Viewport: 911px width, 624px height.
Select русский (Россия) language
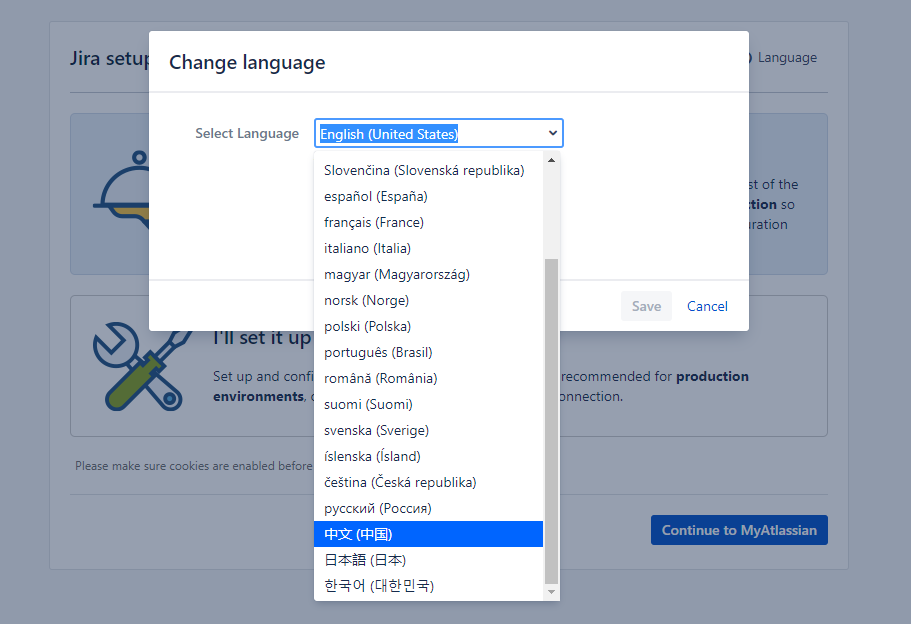(428, 508)
